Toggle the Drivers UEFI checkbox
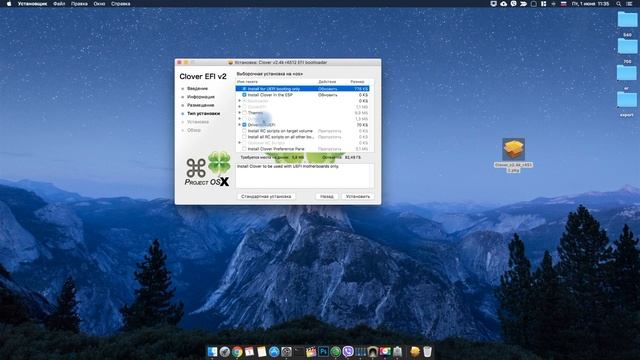Screen dimensions: 640x360 (244, 125)
